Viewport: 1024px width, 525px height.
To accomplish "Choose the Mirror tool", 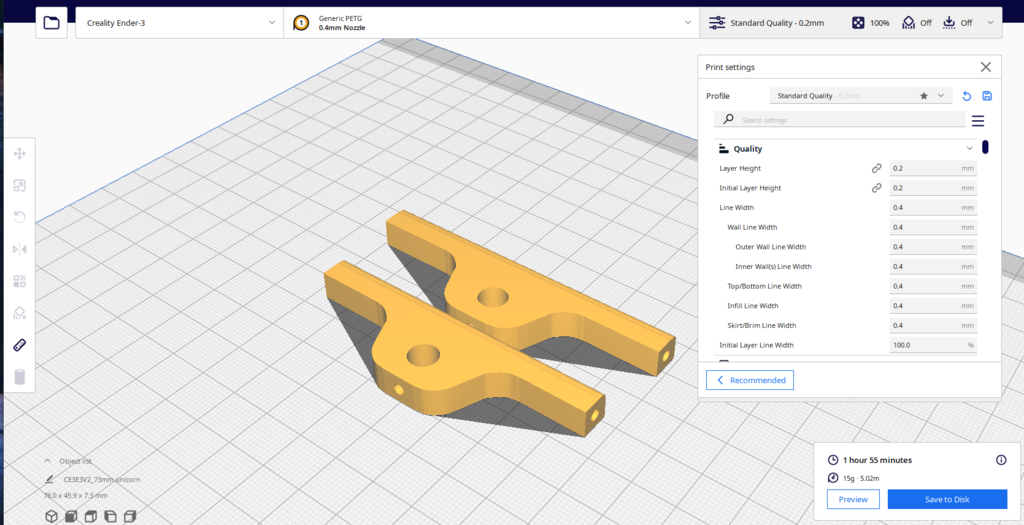I will [19, 249].
